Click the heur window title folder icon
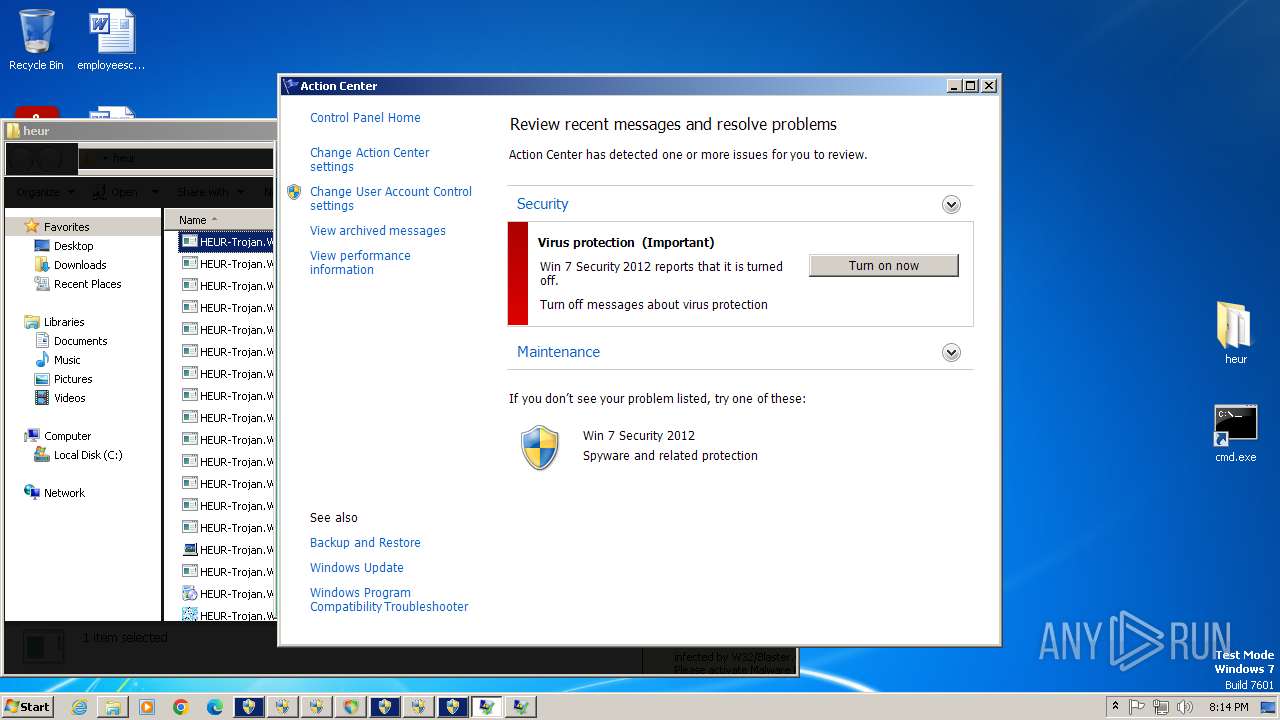1280x720 pixels. click(14, 131)
